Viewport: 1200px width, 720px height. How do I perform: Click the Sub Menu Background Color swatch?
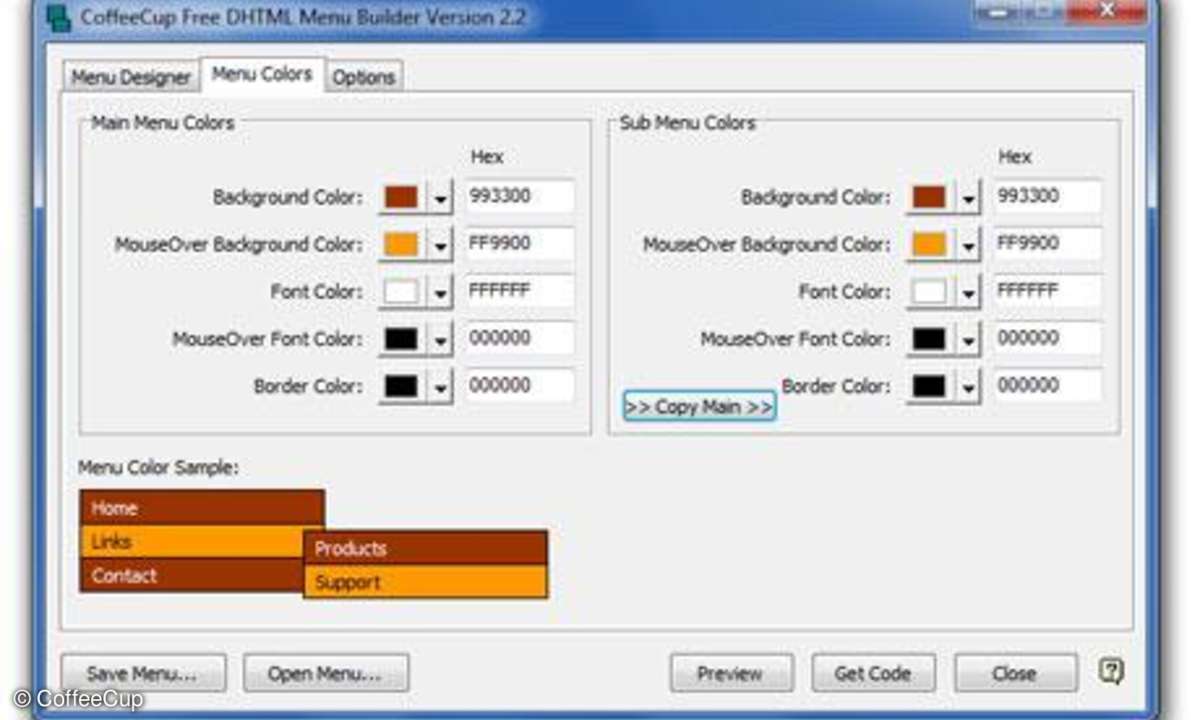coord(929,197)
